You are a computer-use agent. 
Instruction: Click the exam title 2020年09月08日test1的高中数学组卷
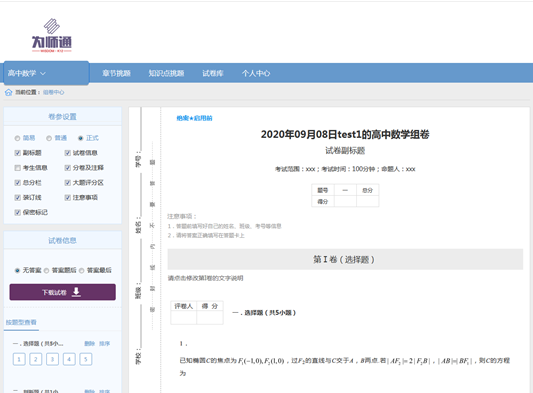[345, 134]
